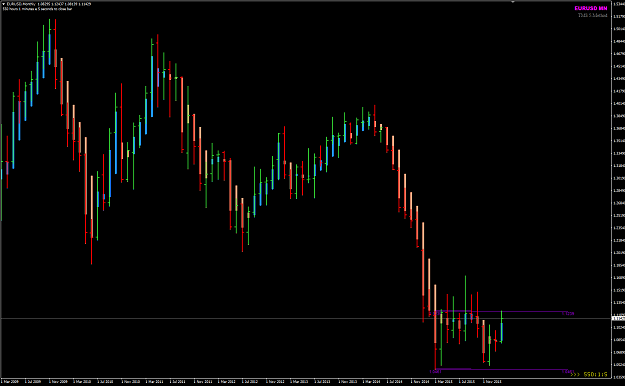The width and height of the screenshot is (625, 386).
Task: Click the current price label on the price scale
Action: point(618,318)
